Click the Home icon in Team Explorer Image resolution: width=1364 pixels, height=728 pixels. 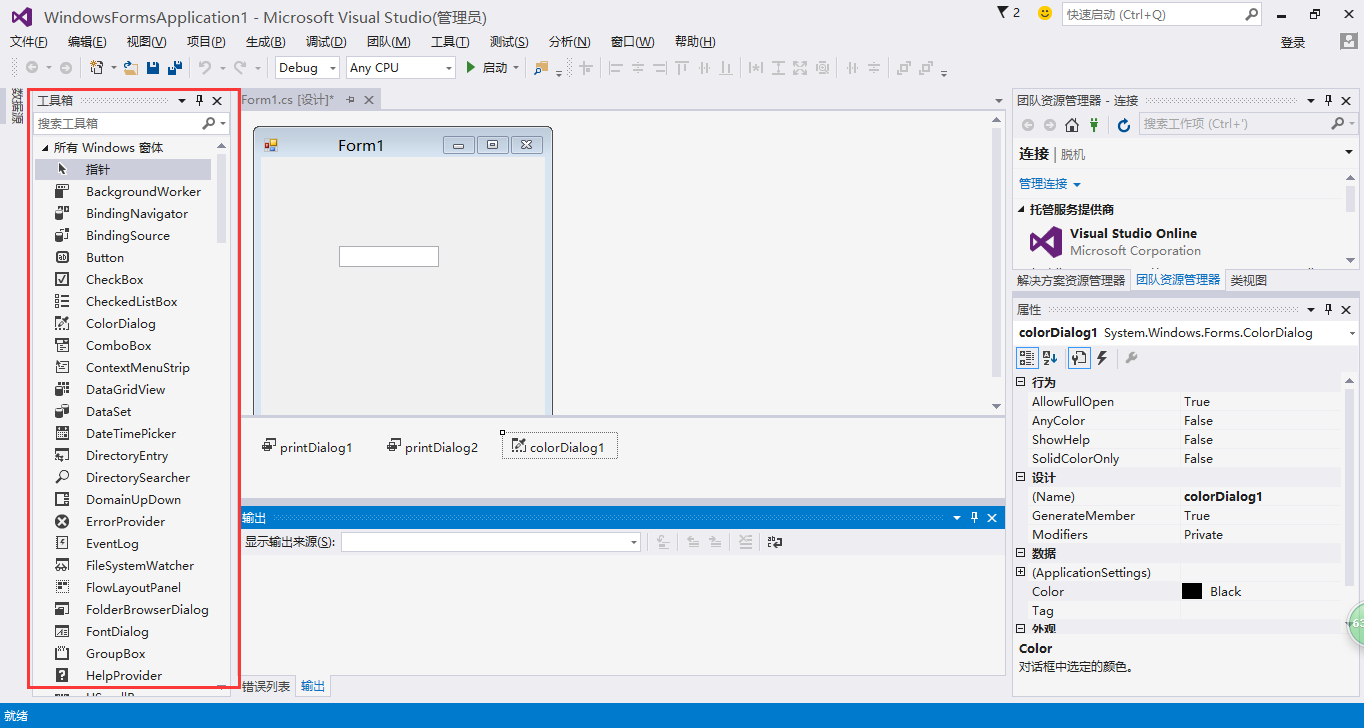1072,125
